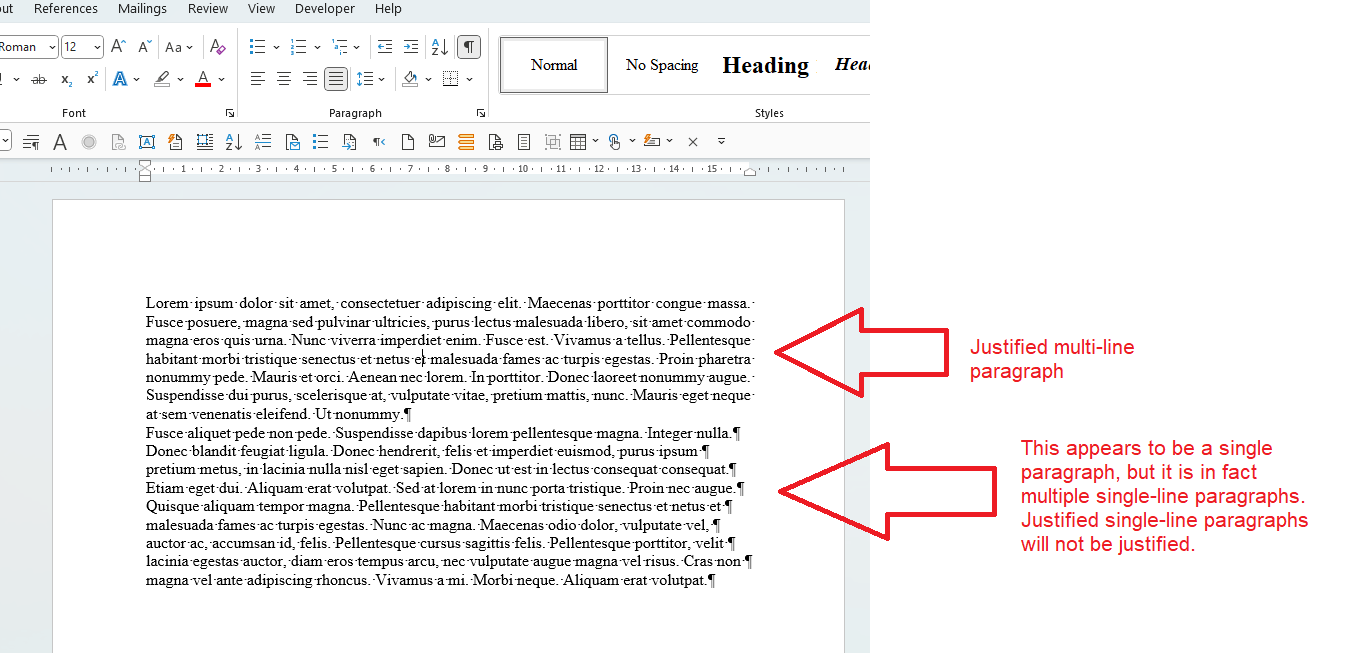1361x653 pixels.
Task: Toggle the Show/Hide paragraph marks button
Action: 469,47
